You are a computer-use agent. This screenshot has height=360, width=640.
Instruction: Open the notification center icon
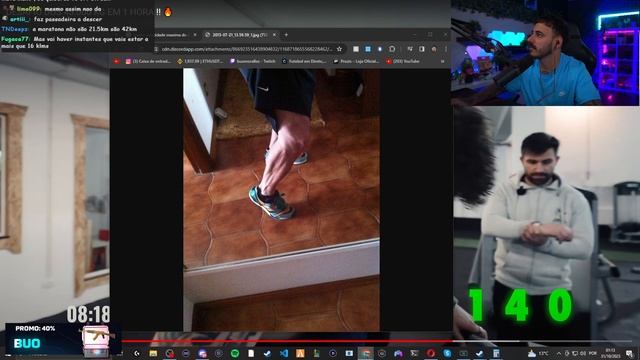point(629,353)
